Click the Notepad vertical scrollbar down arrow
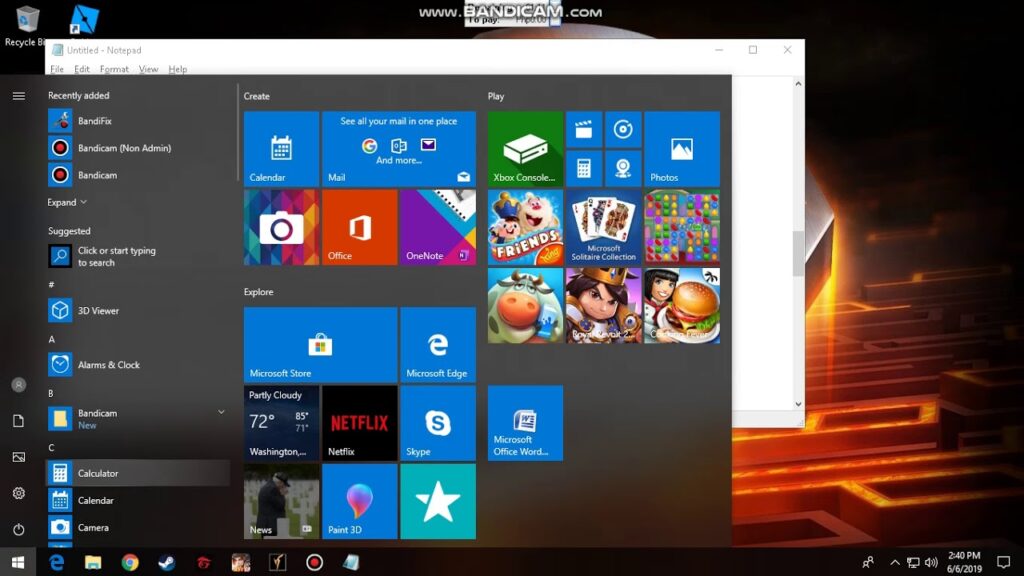Viewport: 1024px width, 576px height. click(x=798, y=404)
